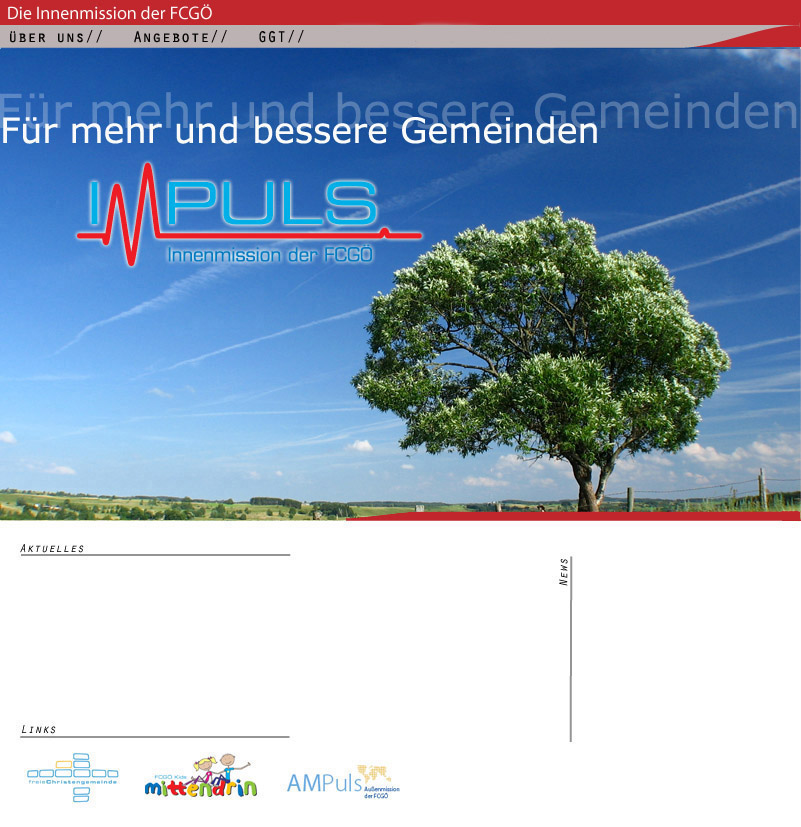The height and width of the screenshot is (827, 801).
Task: Click the Freie Christengemeinde logo
Action: tap(72, 777)
